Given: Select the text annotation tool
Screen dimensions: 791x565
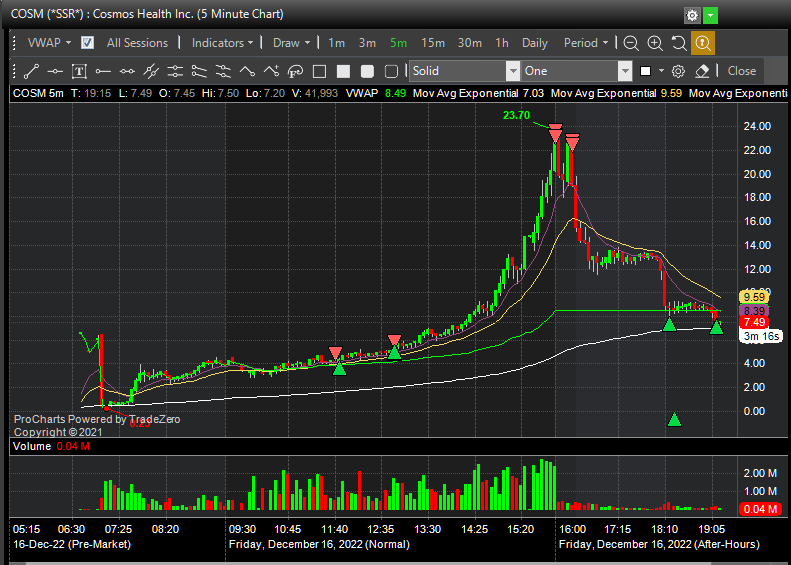Looking at the screenshot, I should tap(79, 71).
